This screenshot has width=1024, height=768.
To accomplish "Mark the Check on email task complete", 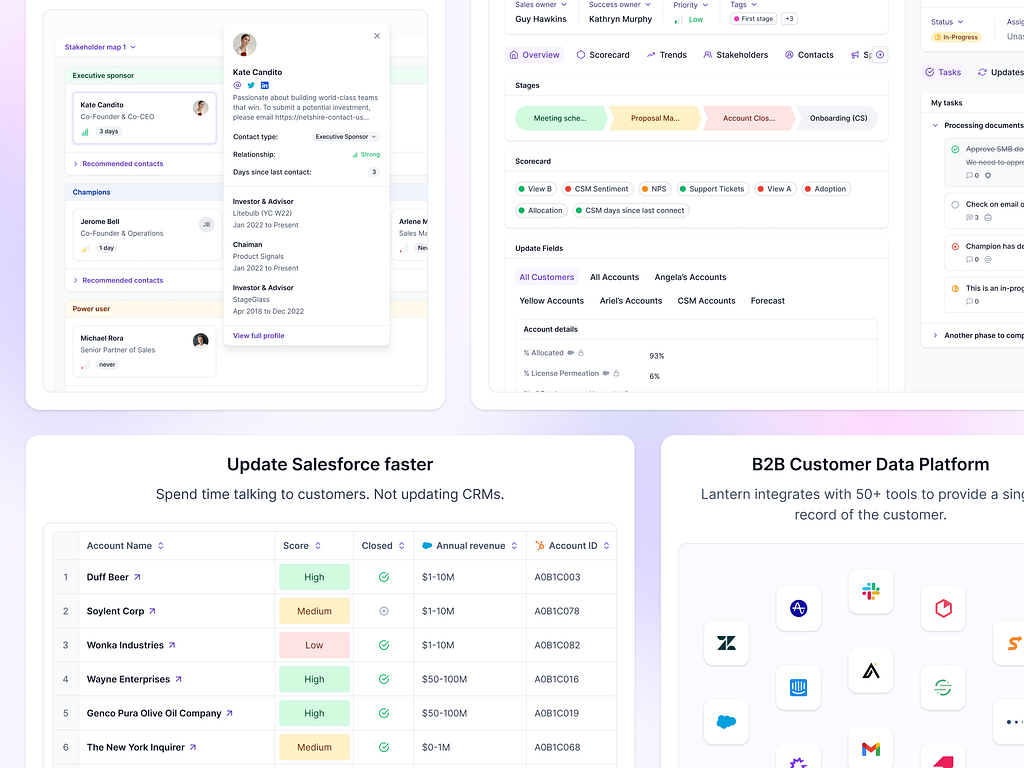I will [x=955, y=204].
